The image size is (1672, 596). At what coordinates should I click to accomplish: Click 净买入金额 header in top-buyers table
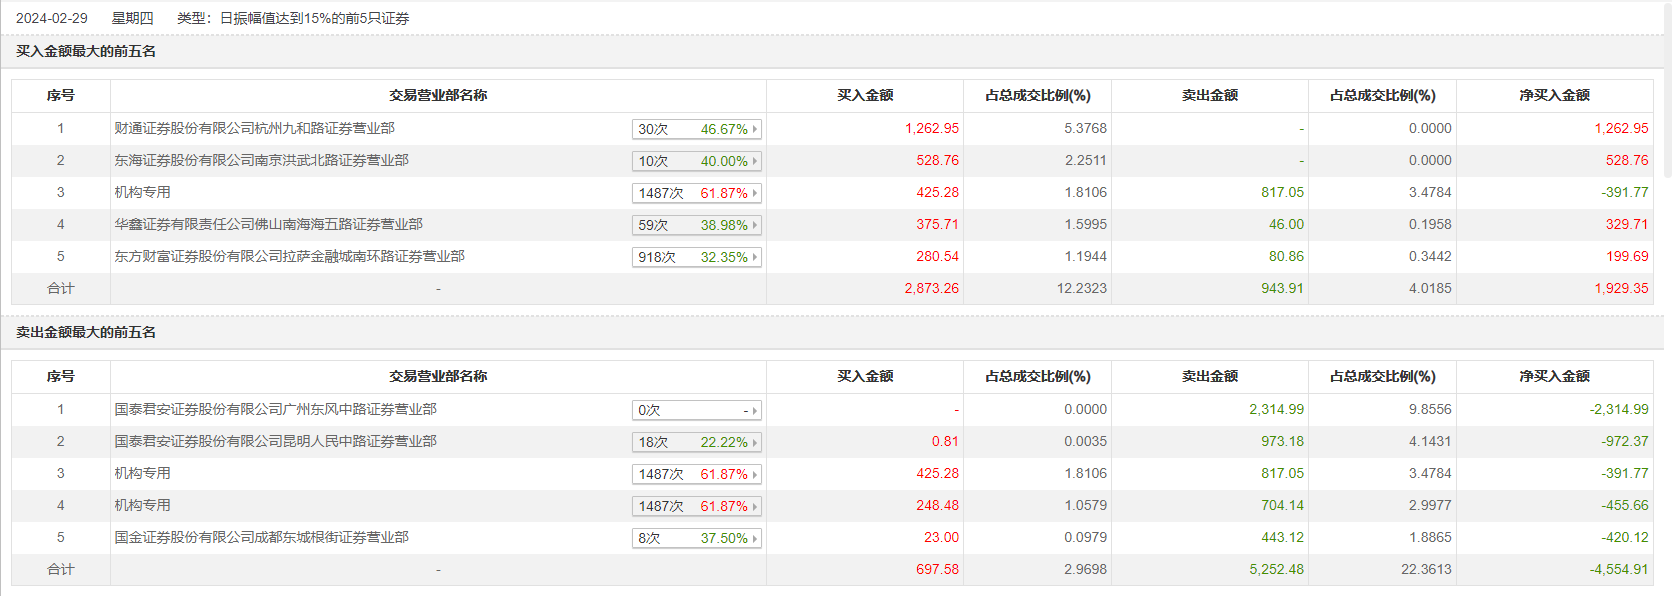click(x=1554, y=95)
